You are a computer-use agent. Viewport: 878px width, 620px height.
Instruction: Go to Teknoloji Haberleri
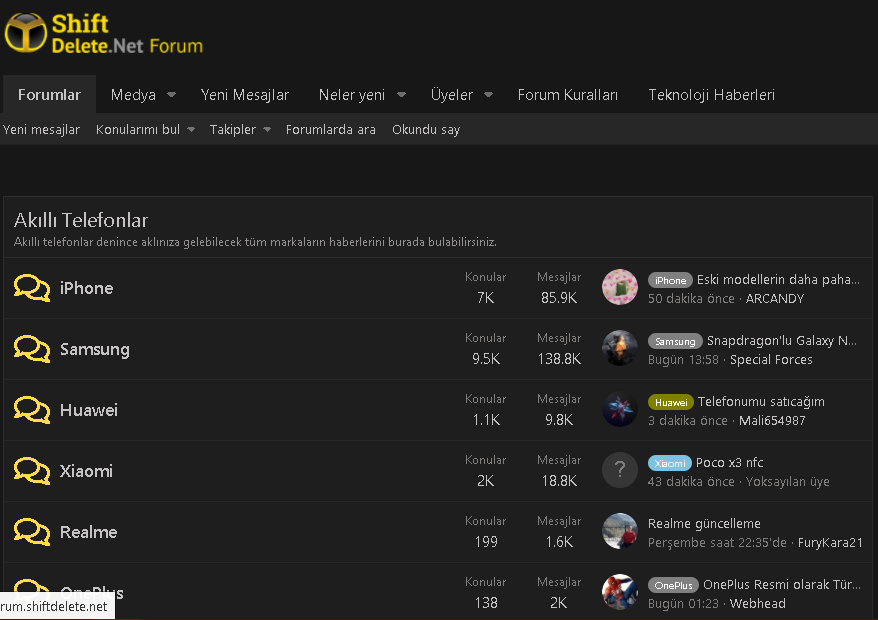click(711, 95)
